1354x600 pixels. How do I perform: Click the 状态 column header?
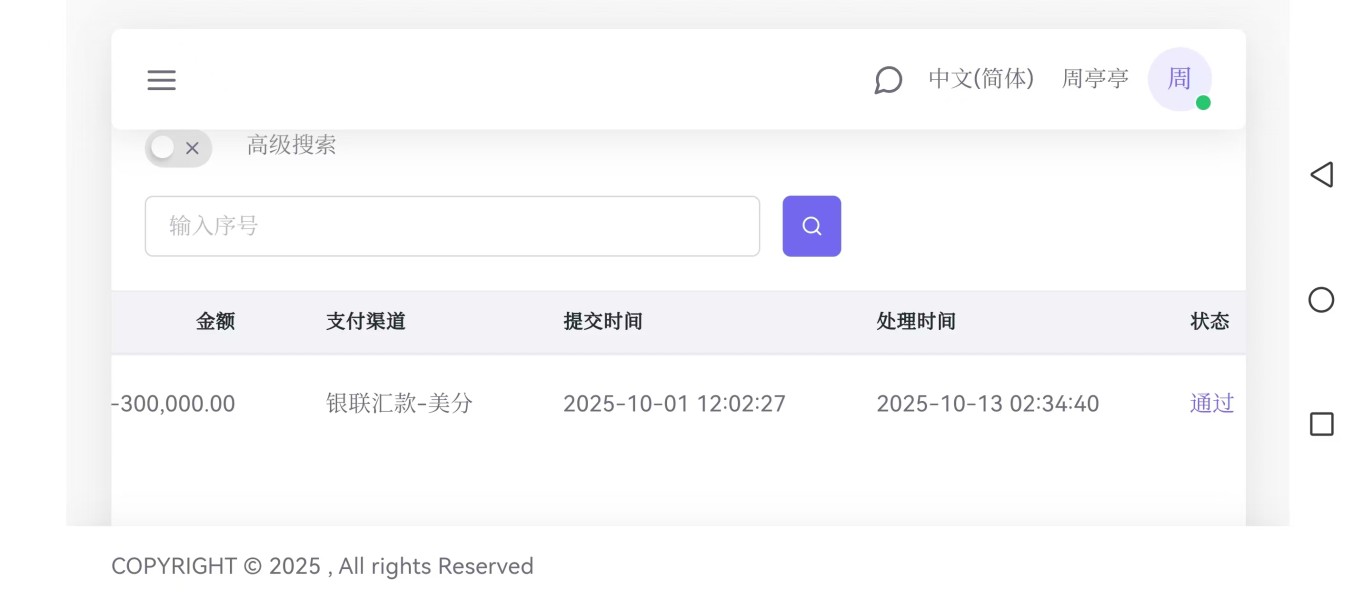pyautogui.click(x=1209, y=321)
